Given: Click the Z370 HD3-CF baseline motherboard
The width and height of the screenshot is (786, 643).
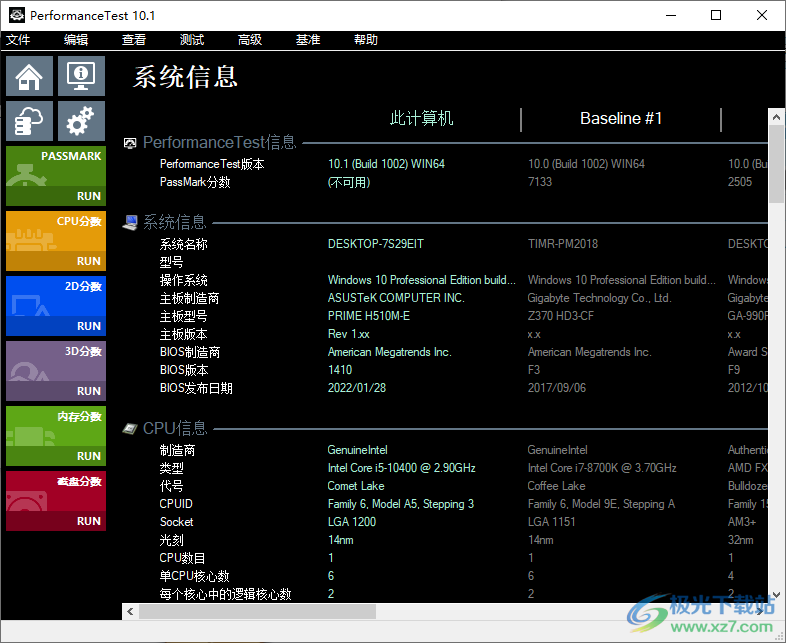Looking at the screenshot, I should [x=560, y=316].
